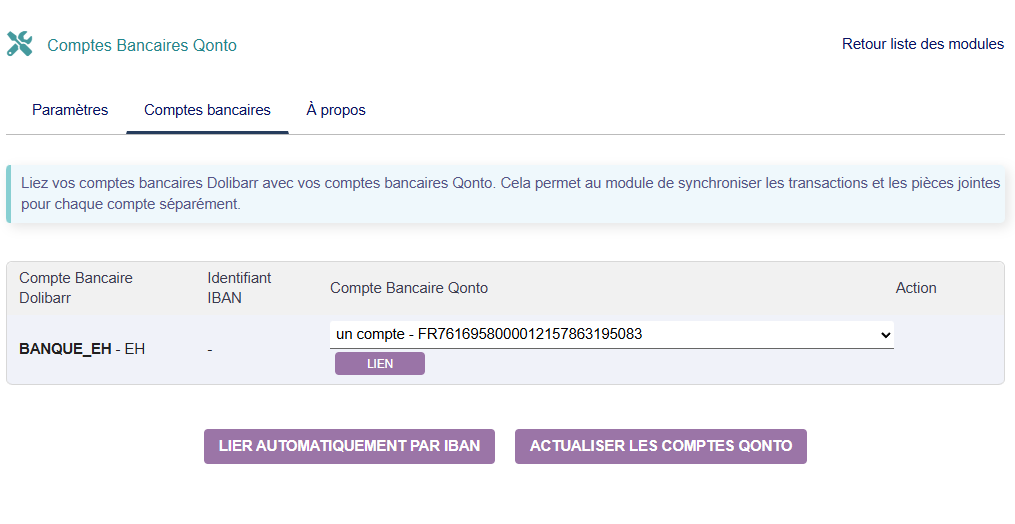Screen dimensions: 1015x524
Task: Switch to the Comptes bancaires tab
Action: click(x=207, y=110)
